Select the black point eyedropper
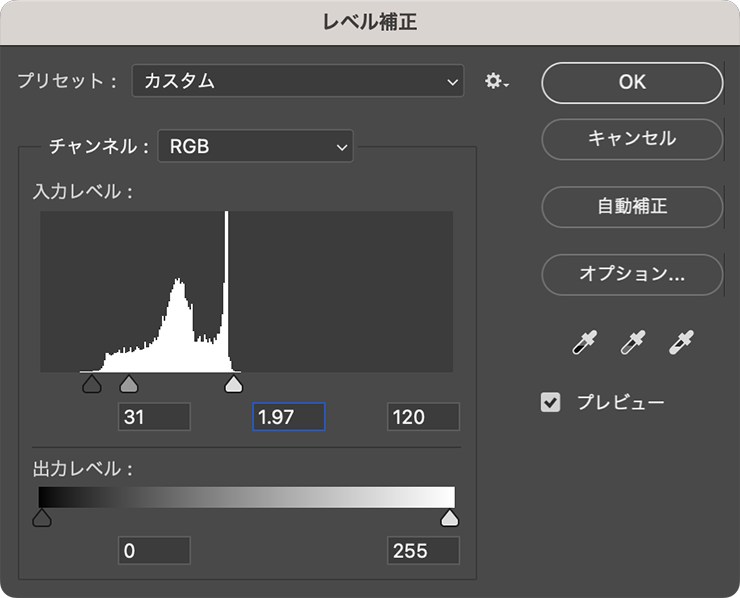This screenshot has width=740, height=598. point(584,343)
